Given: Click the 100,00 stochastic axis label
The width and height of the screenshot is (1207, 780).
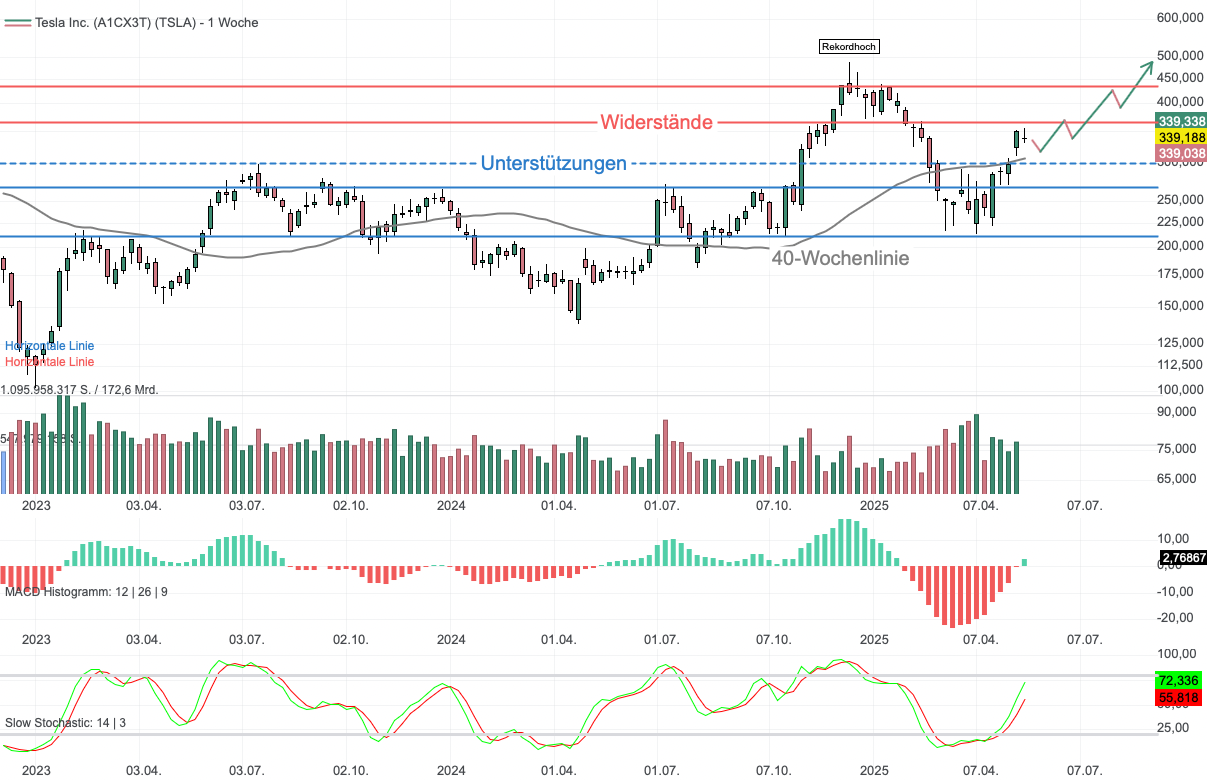Looking at the screenshot, I should 1175,653.
